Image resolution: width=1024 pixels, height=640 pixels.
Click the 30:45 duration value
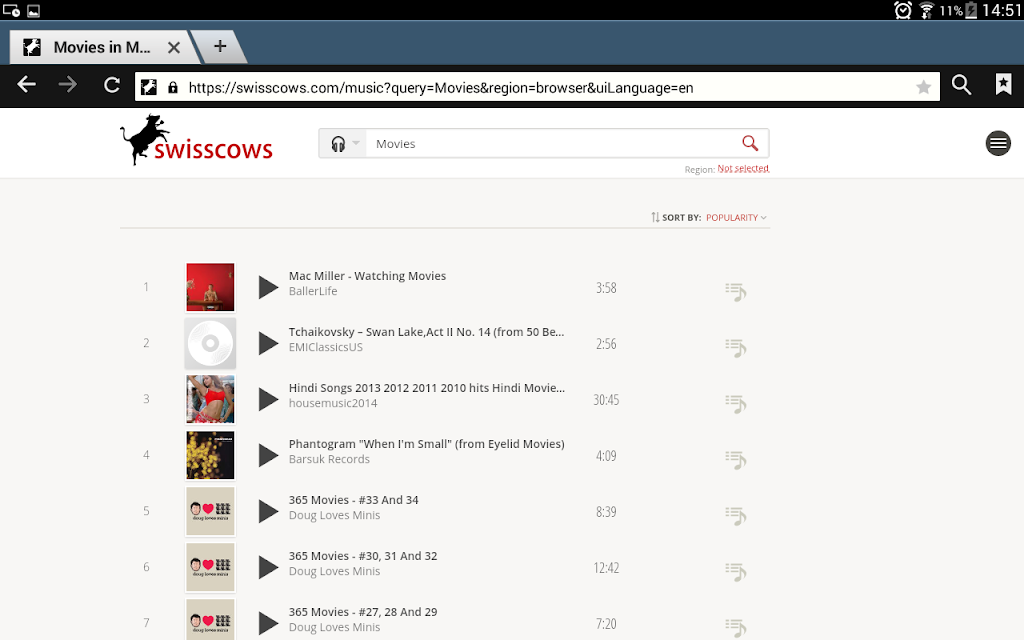pos(605,400)
